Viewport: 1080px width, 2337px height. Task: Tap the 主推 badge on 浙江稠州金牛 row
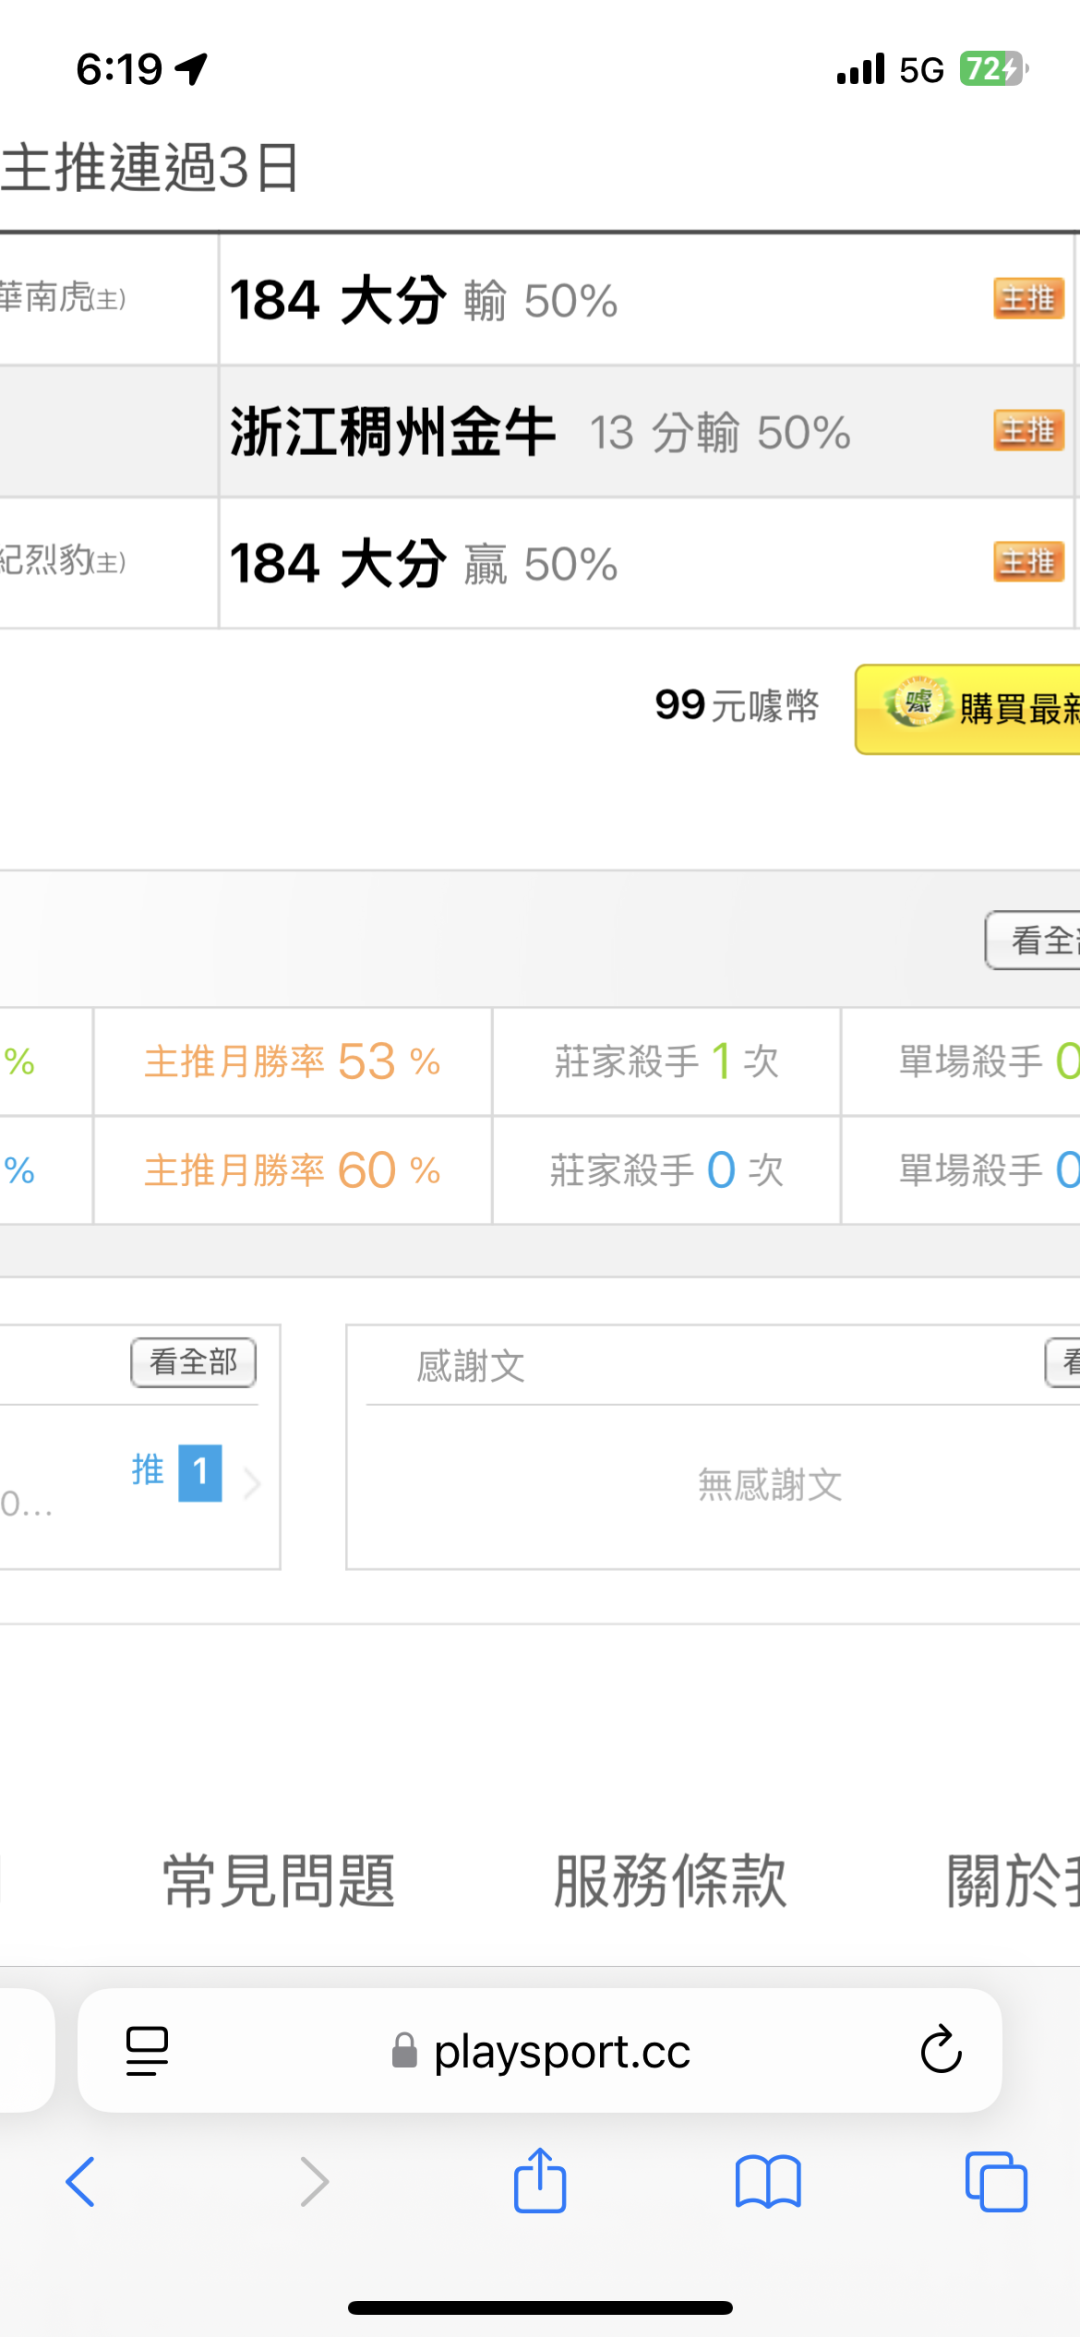[x=1028, y=431]
